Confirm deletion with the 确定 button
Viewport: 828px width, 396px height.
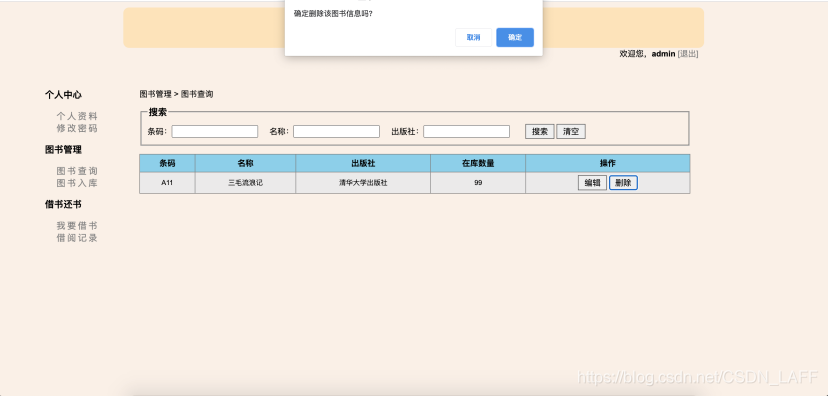coord(515,37)
